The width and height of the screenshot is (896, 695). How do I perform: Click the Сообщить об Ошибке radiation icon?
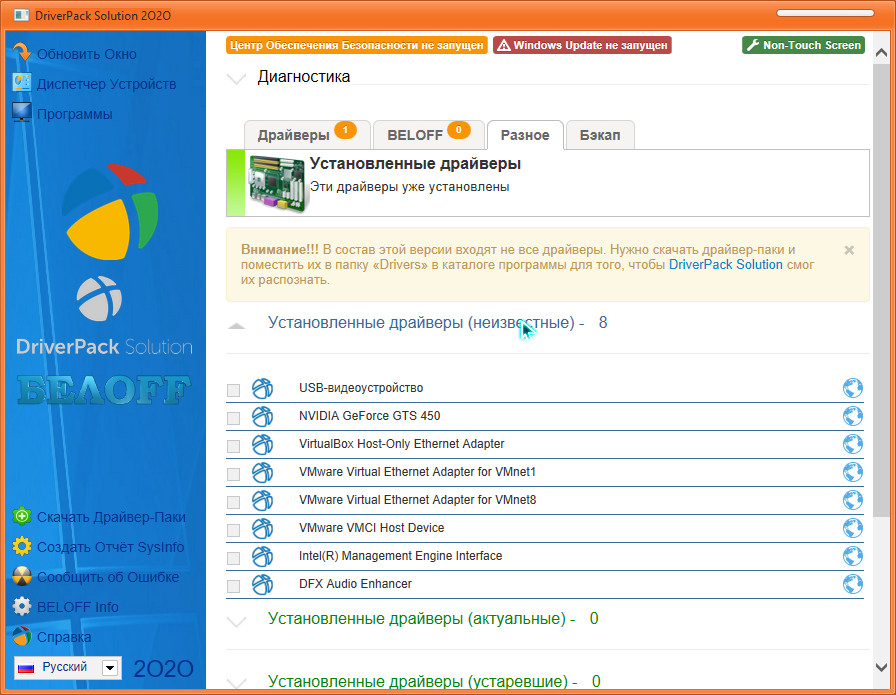(22, 577)
